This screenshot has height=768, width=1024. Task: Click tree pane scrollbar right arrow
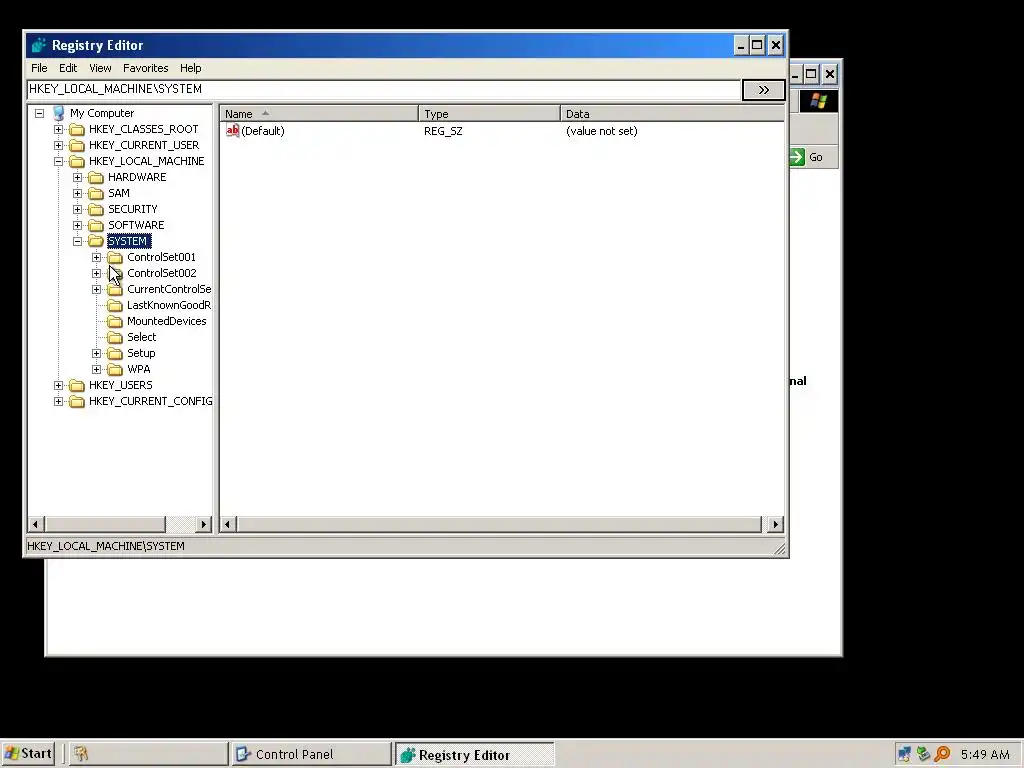pos(204,524)
